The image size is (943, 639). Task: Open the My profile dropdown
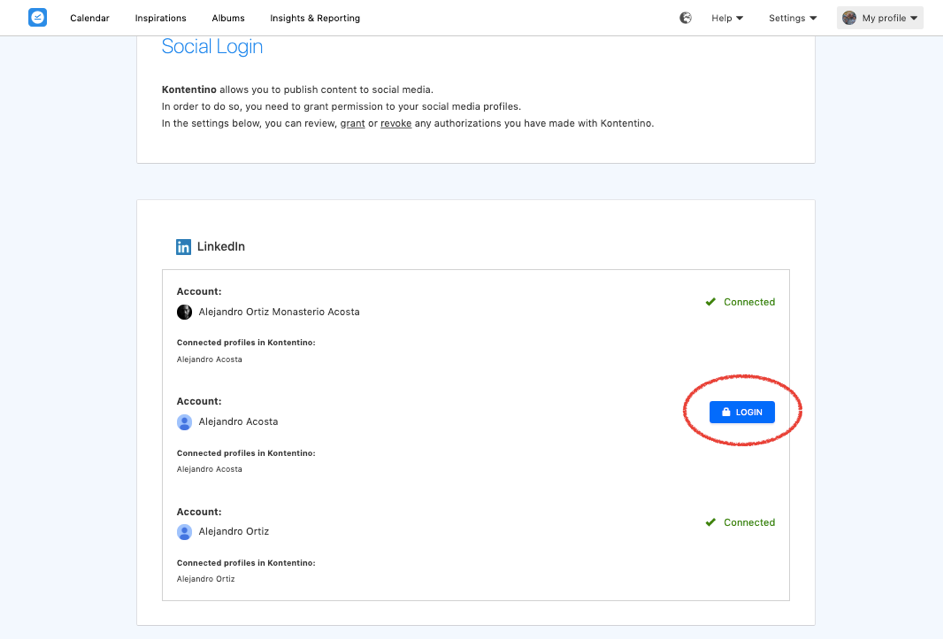pyautogui.click(x=880, y=18)
